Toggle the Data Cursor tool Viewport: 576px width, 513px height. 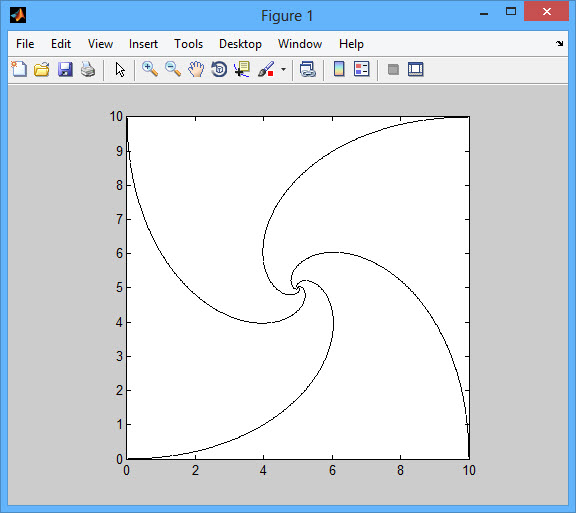[242, 69]
